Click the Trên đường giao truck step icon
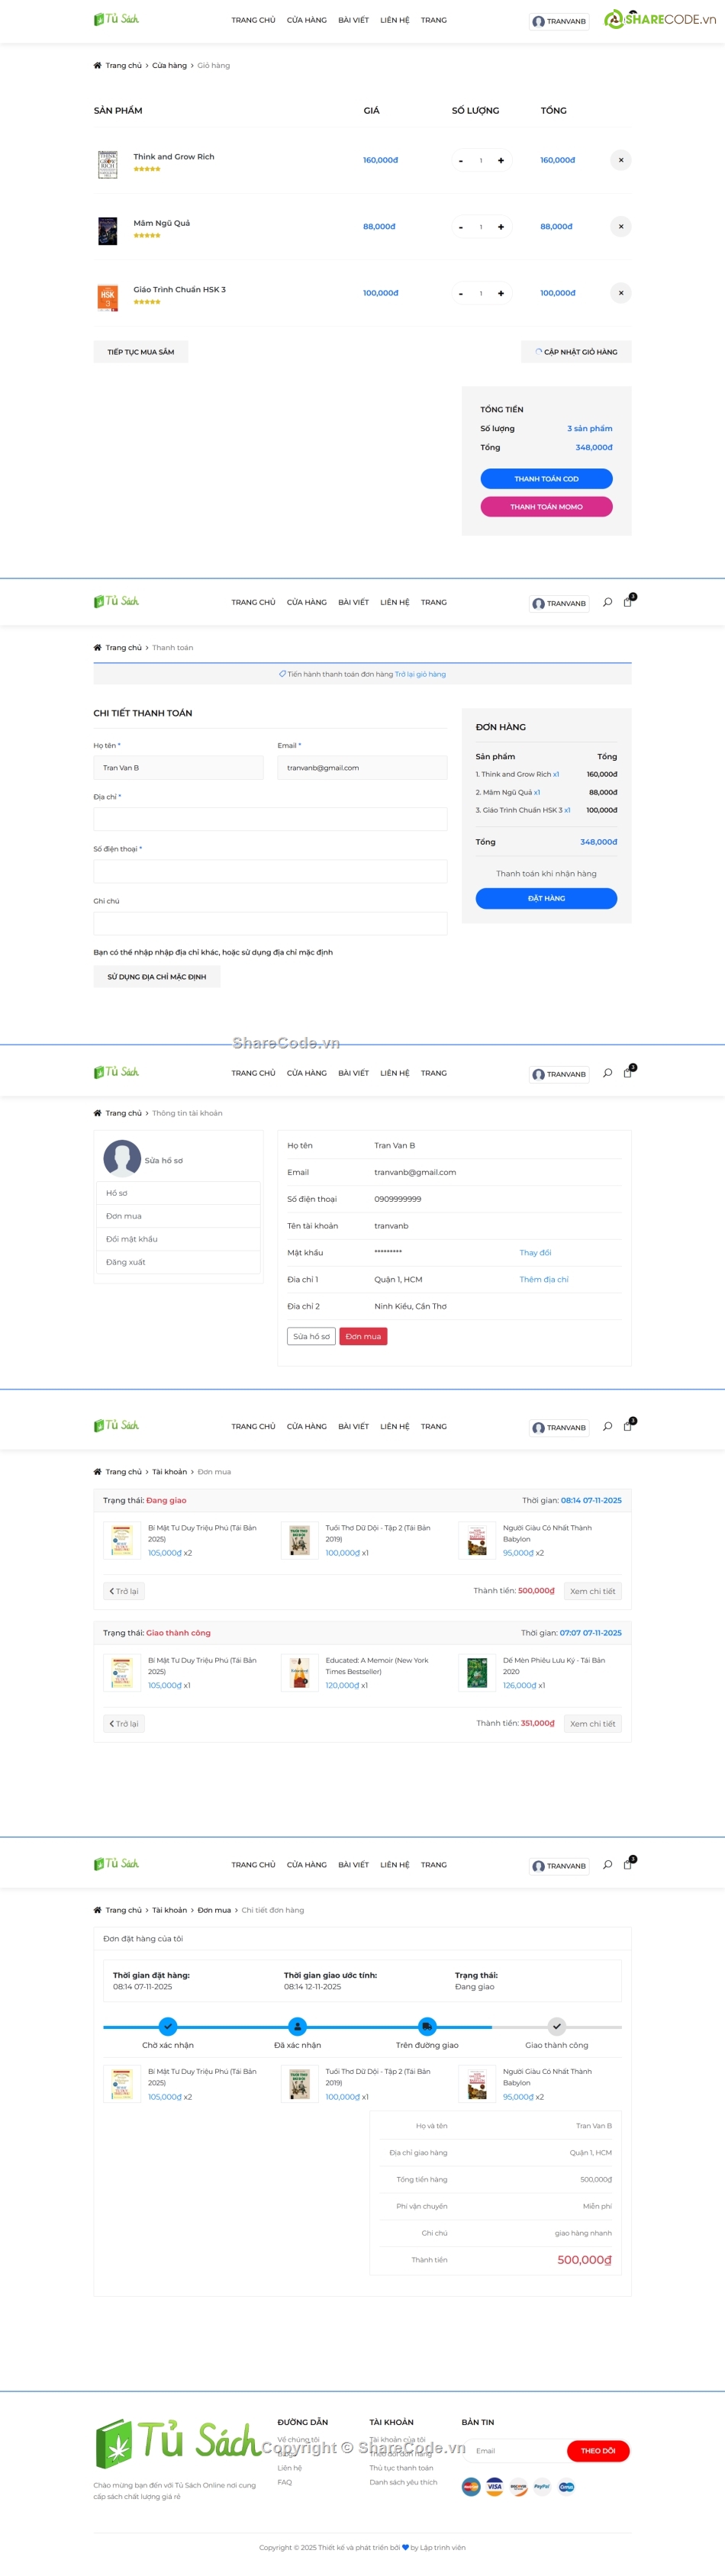This screenshot has width=725, height=2576. click(x=427, y=2026)
